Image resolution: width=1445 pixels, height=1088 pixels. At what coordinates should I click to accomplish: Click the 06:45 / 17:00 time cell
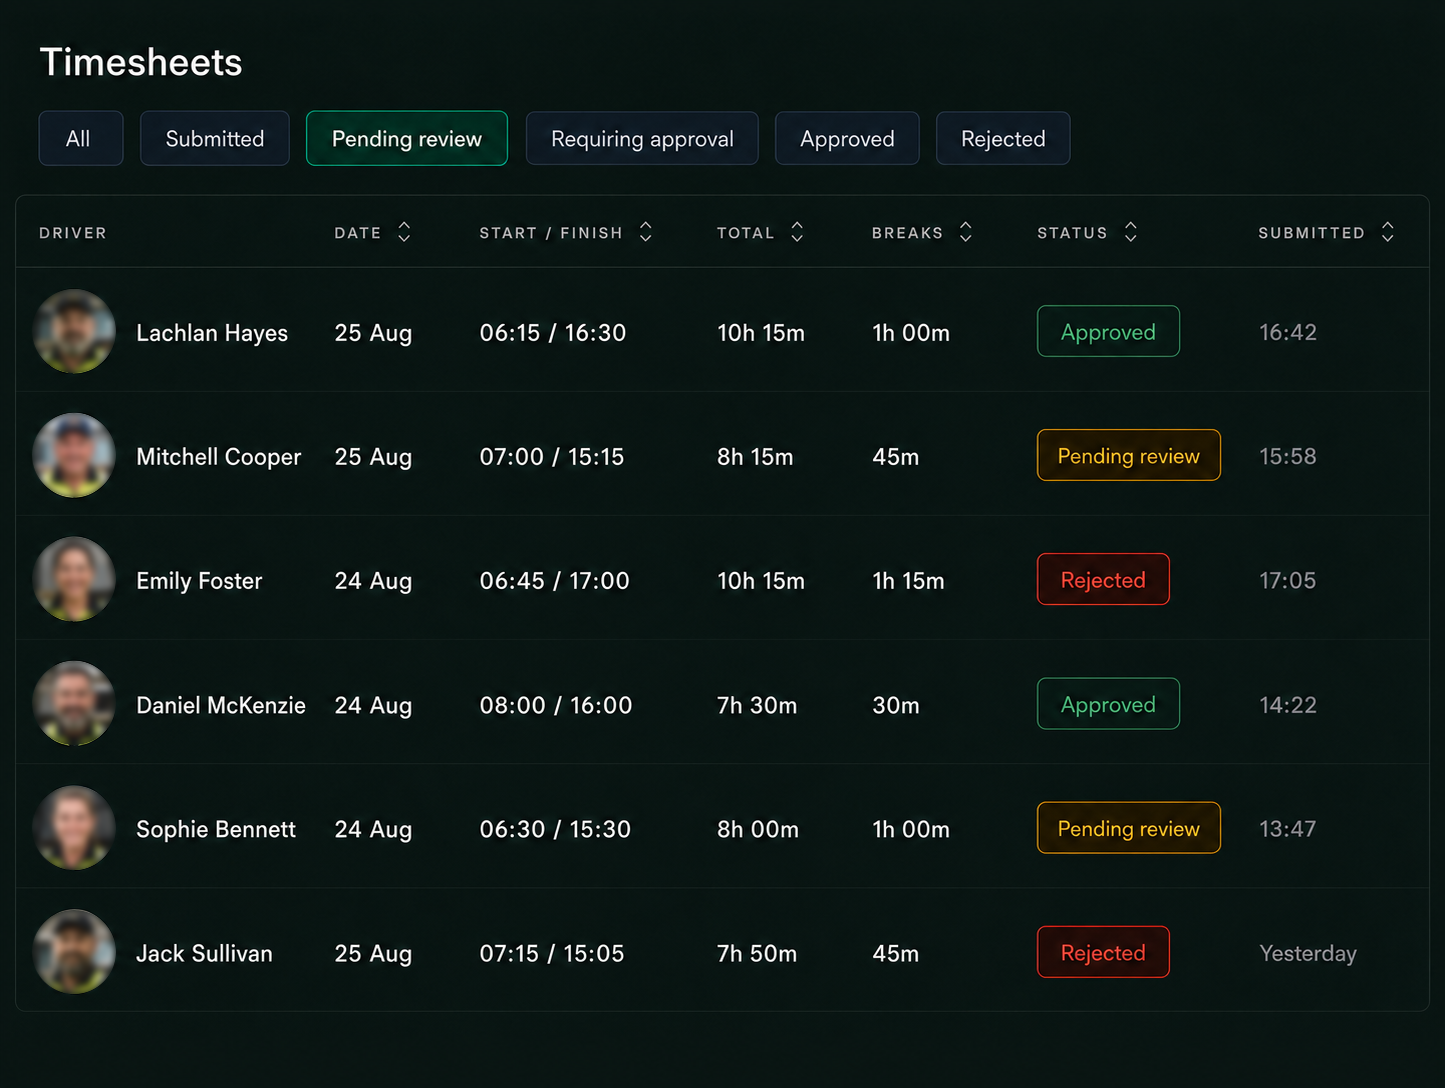555,581
